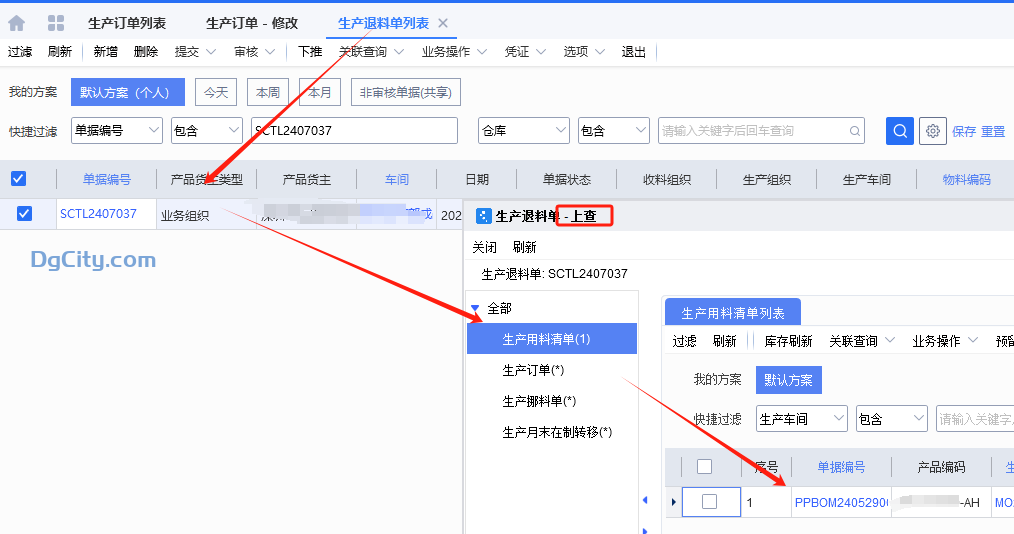The image size is (1014, 534).
Task: Open the filter settings gear icon
Action: [x=933, y=131]
